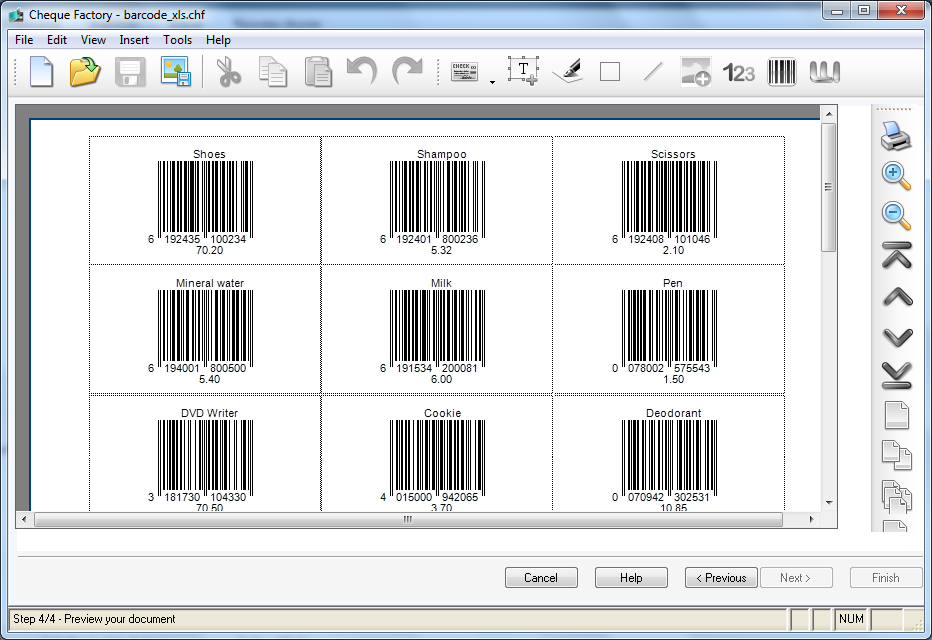Select the insert text box tool

[524, 71]
